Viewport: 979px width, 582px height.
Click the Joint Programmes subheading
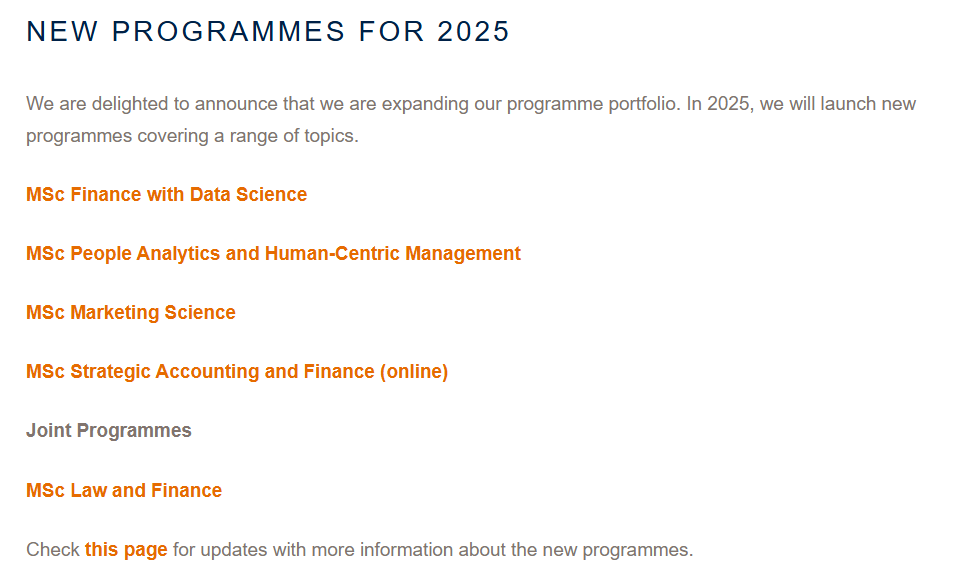coord(109,430)
